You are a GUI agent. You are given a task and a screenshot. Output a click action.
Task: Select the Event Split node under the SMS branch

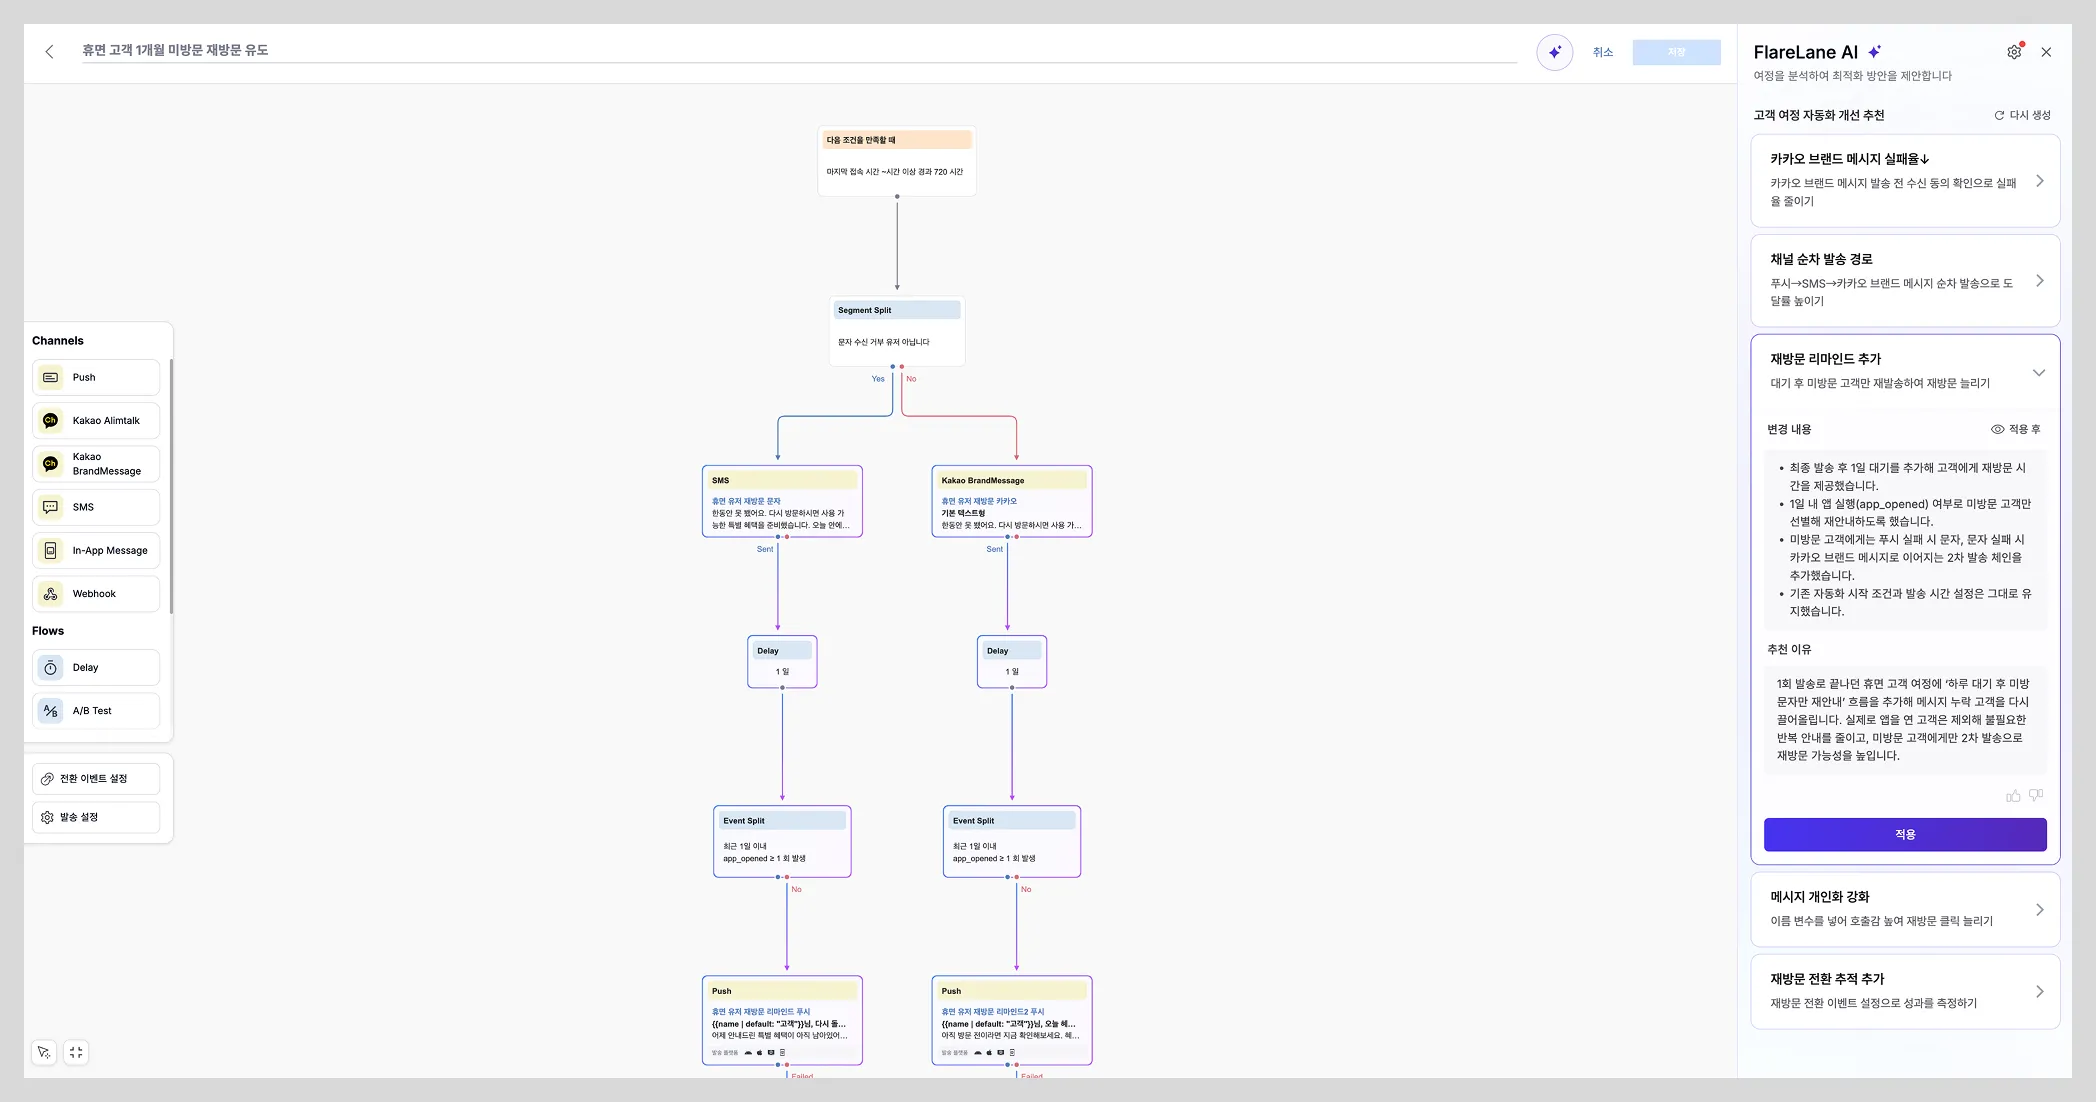pyautogui.click(x=782, y=841)
